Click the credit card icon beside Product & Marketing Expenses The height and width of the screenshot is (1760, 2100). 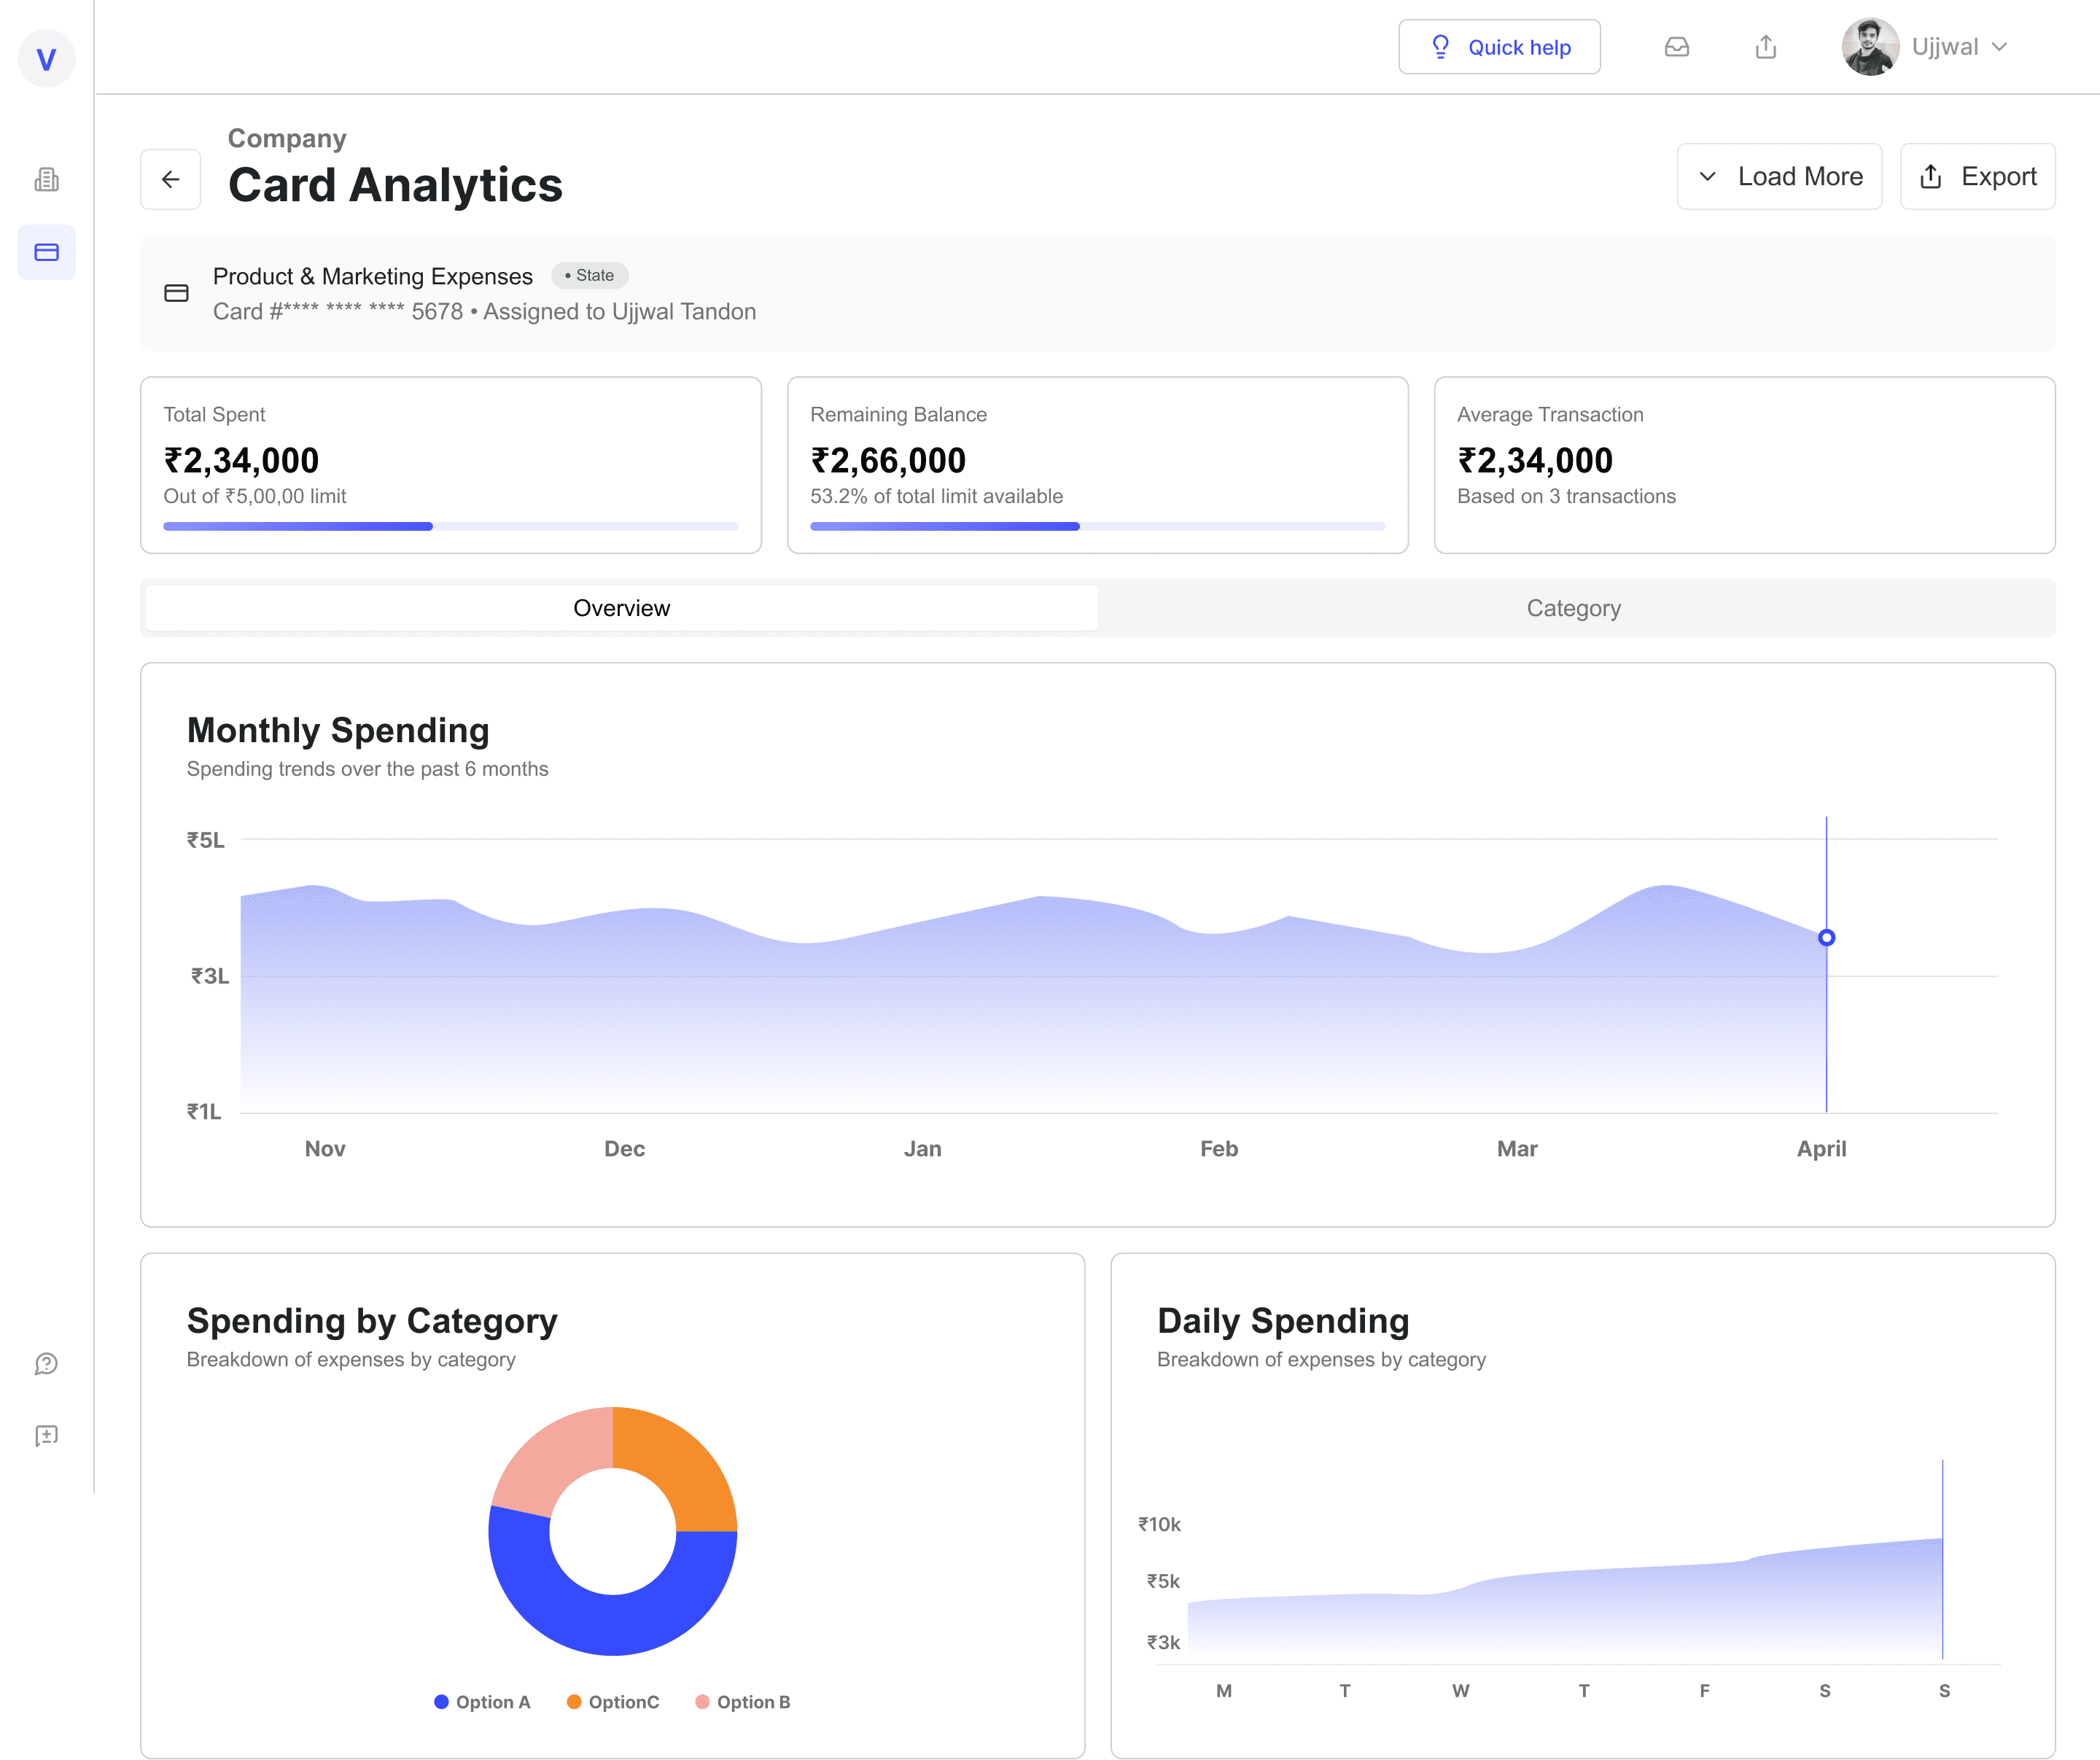click(x=176, y=293)
